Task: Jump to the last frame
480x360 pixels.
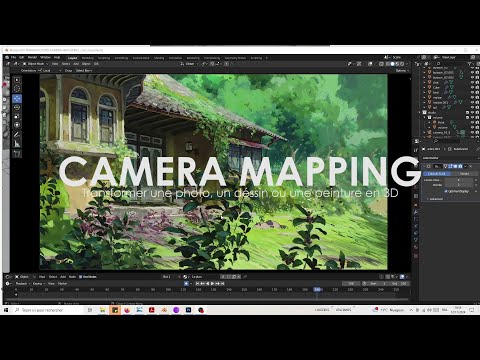Action: 222,283
